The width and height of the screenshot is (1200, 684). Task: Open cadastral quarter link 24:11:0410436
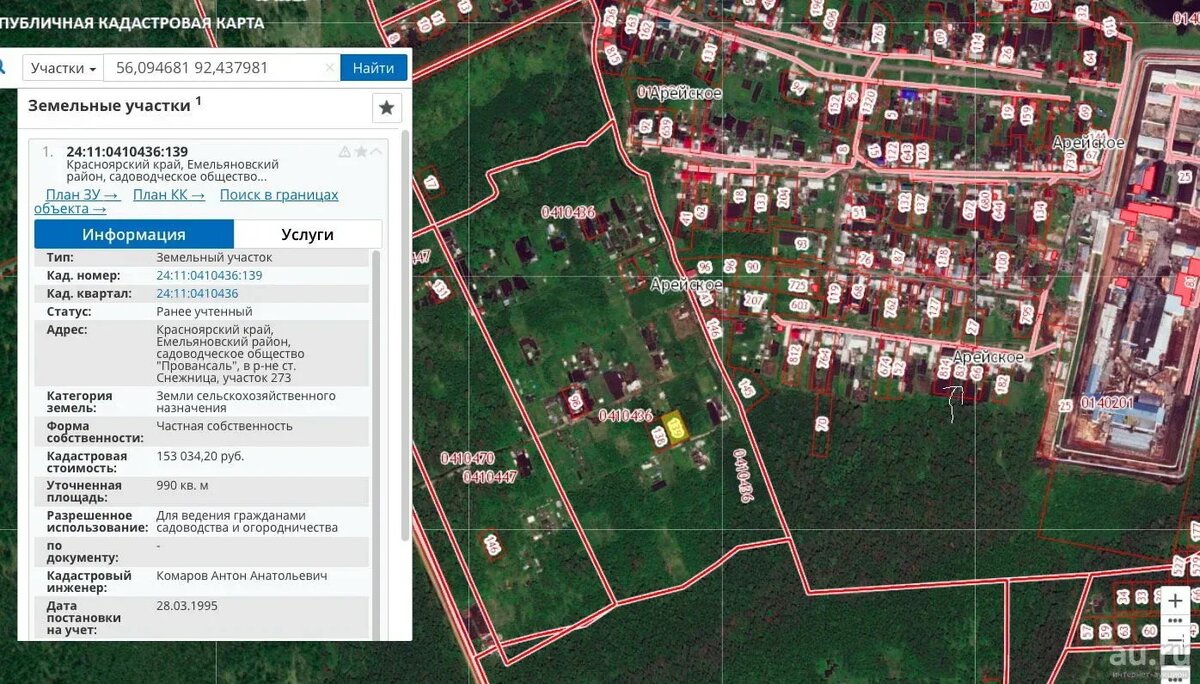coord(197,293)
